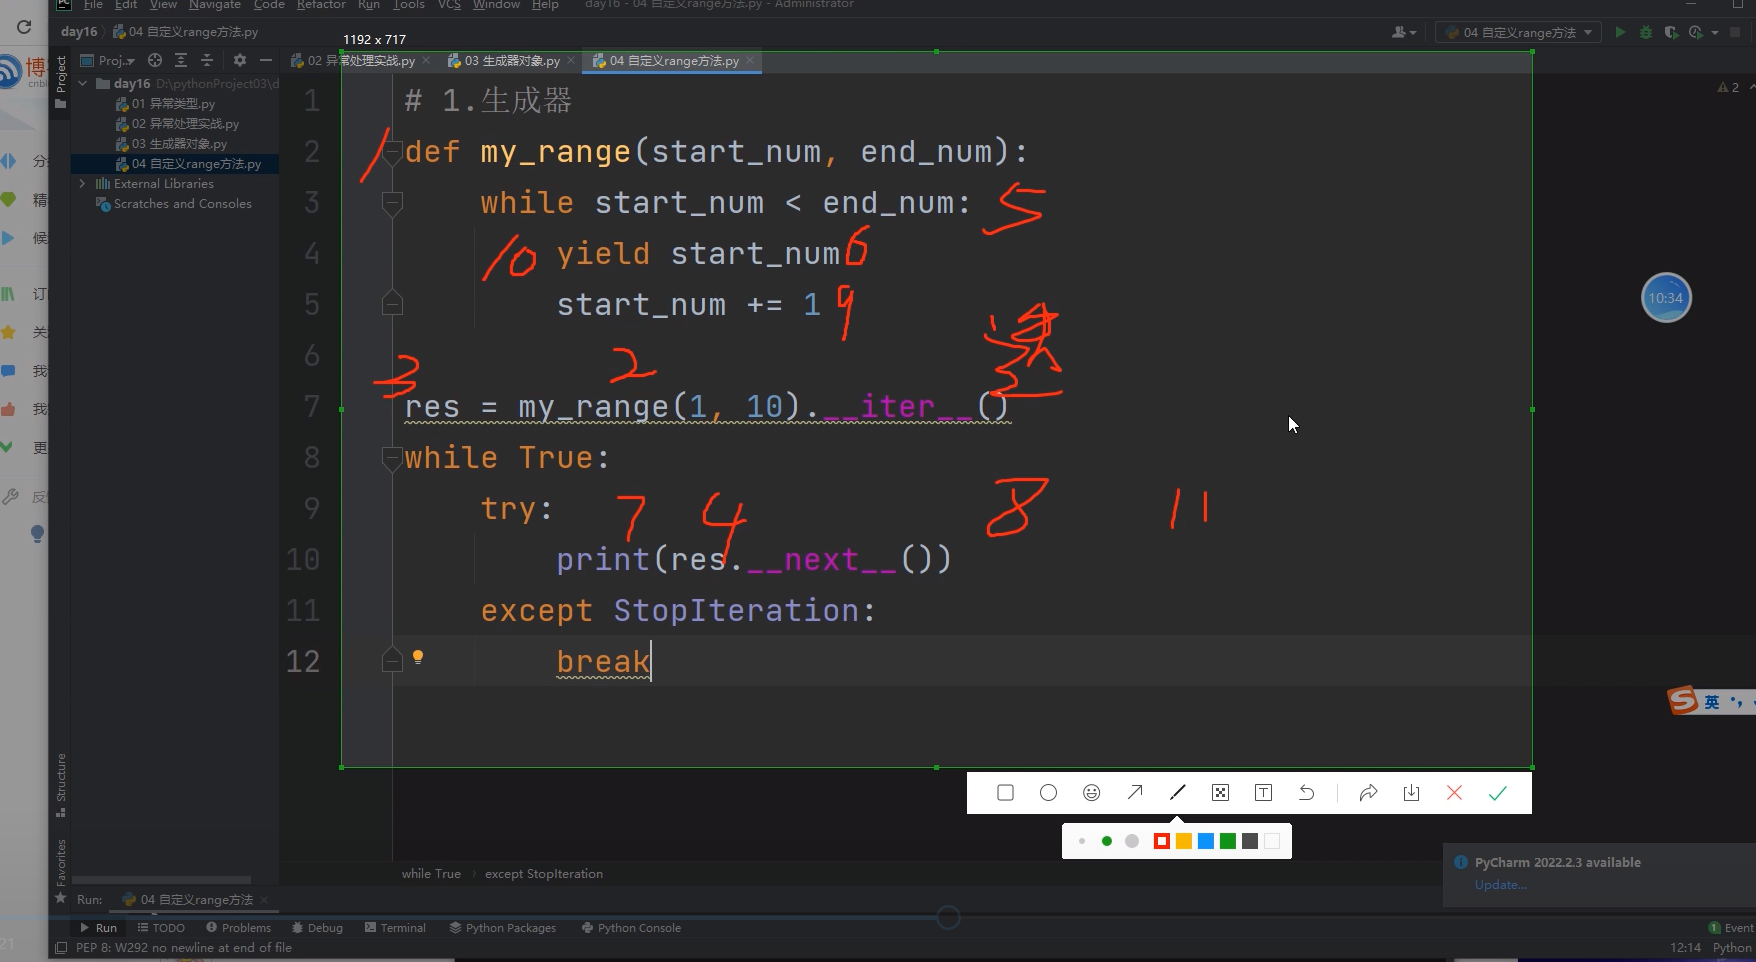The image size is (1756, 962).
Task: Open the Debug tool window button
Action: pyautogui.click(x=317, y=928)
